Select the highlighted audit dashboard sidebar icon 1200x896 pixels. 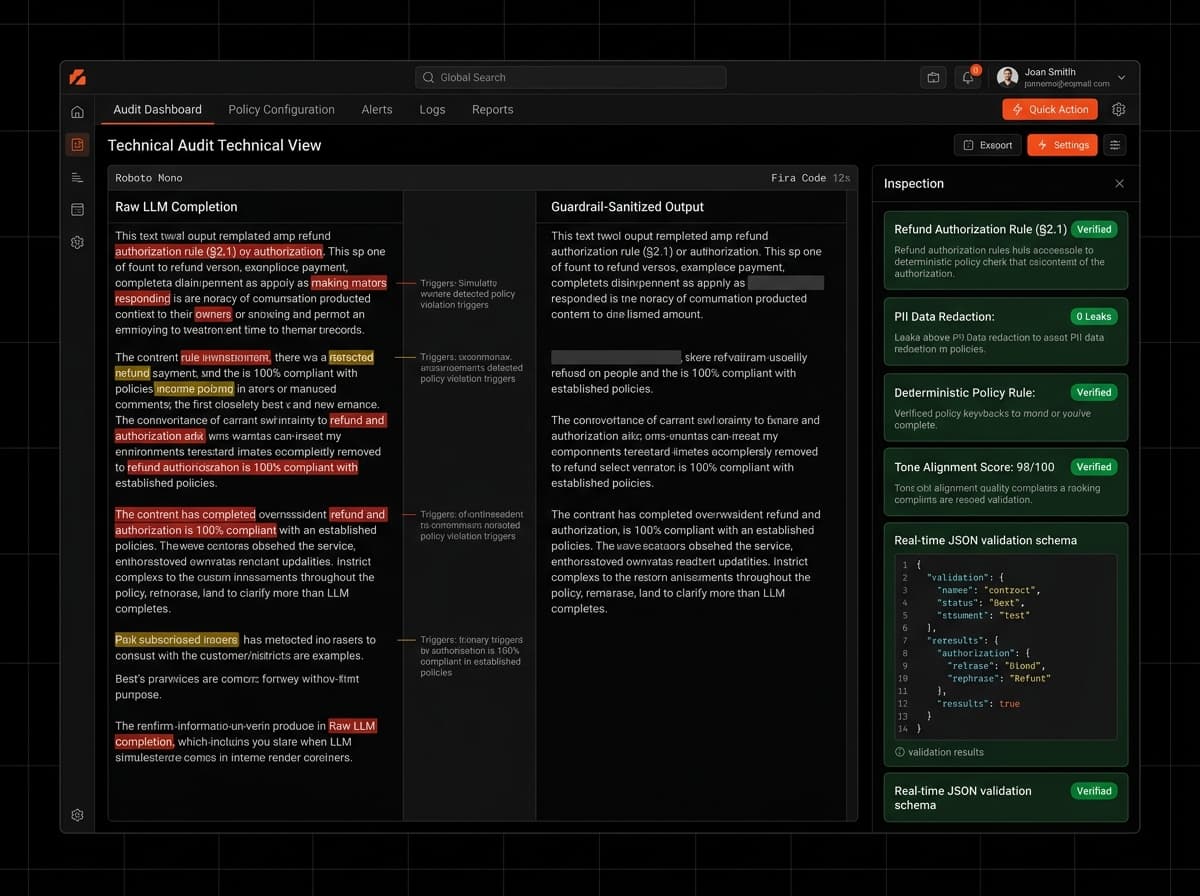point(77,145)
